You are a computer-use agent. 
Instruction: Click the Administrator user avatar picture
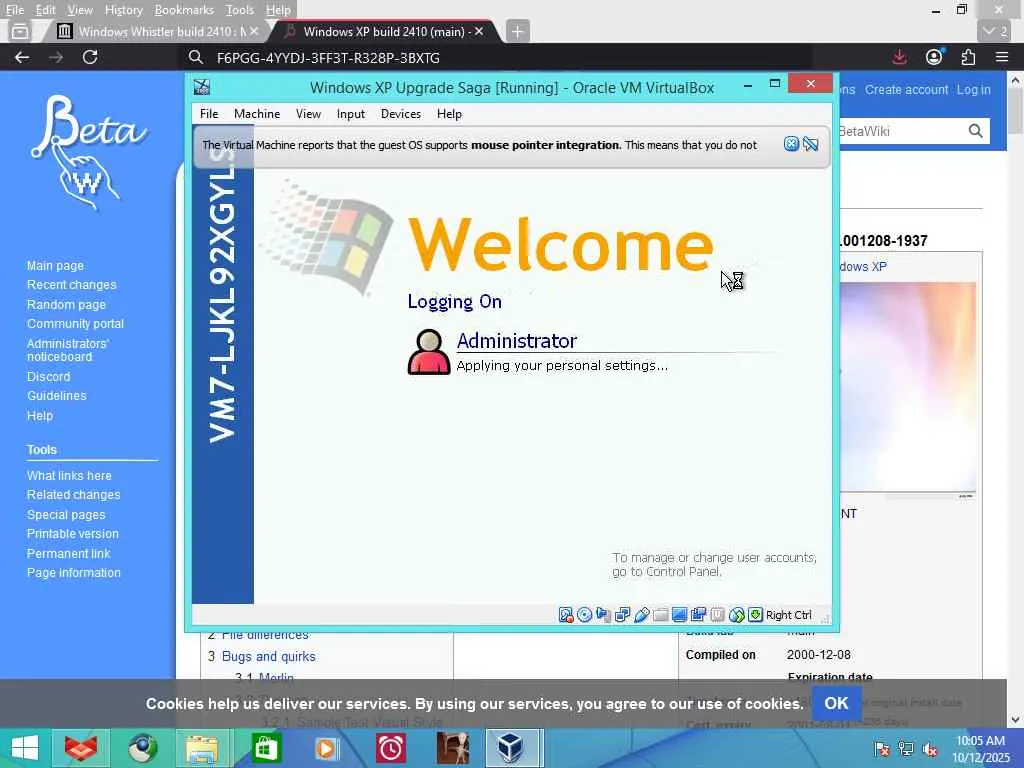[x=429, y=351]
